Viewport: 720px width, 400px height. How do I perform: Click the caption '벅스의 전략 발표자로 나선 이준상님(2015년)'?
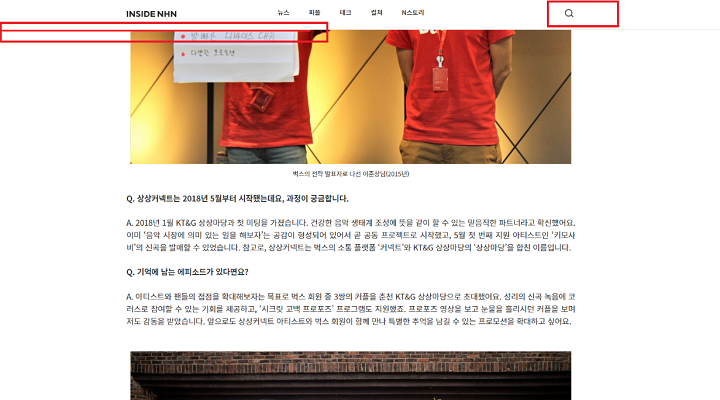click(351, 174)
